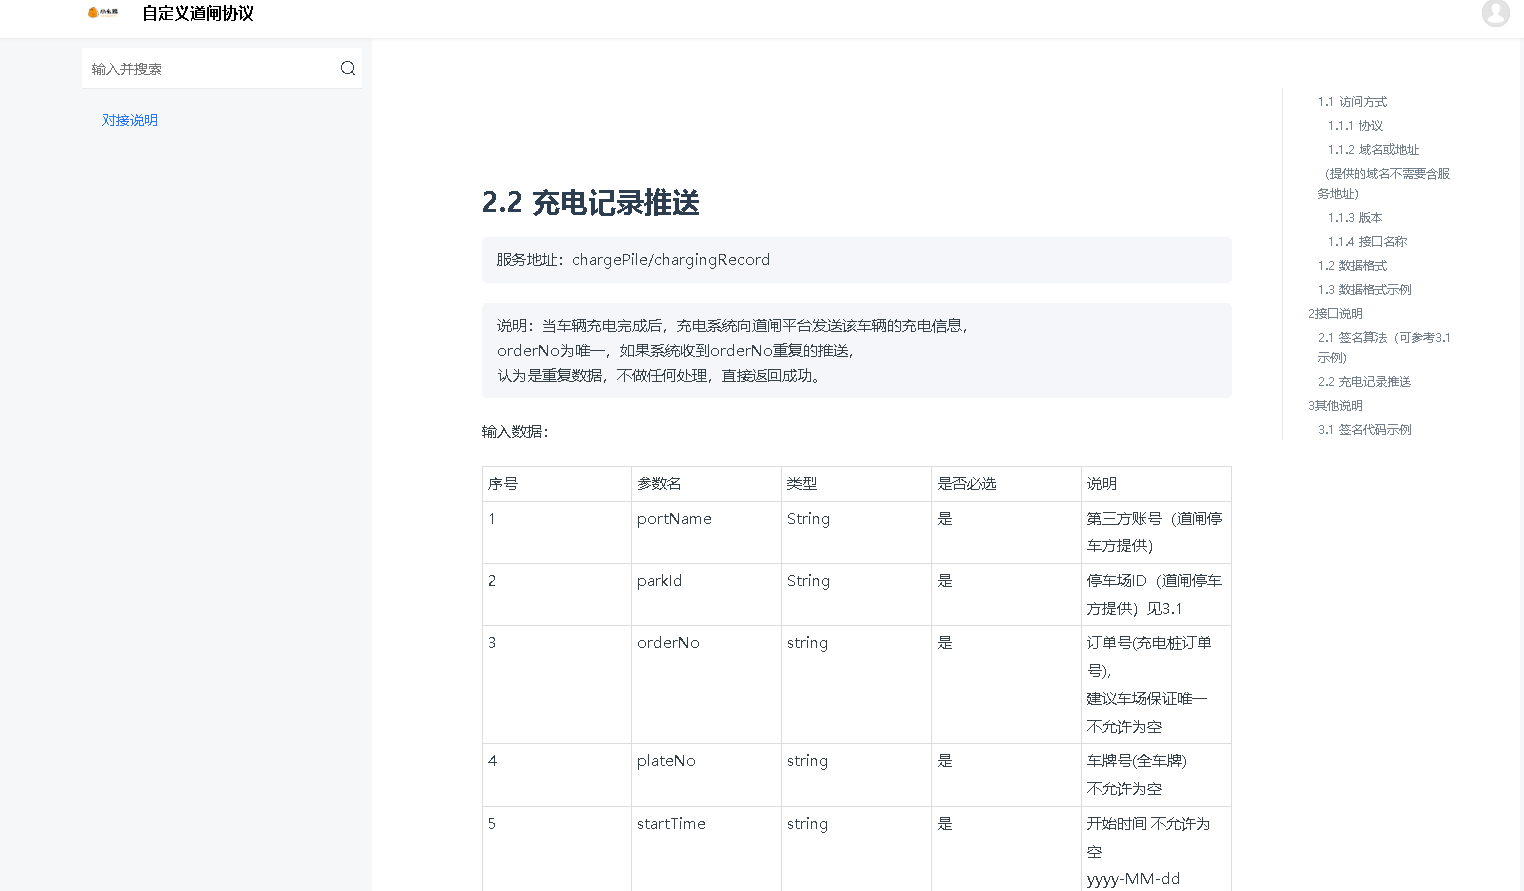This screenshot has height=891, width=1524.
Task: Open 1.1.4 接口名称 outline item
Action: tap(1367, 242)
